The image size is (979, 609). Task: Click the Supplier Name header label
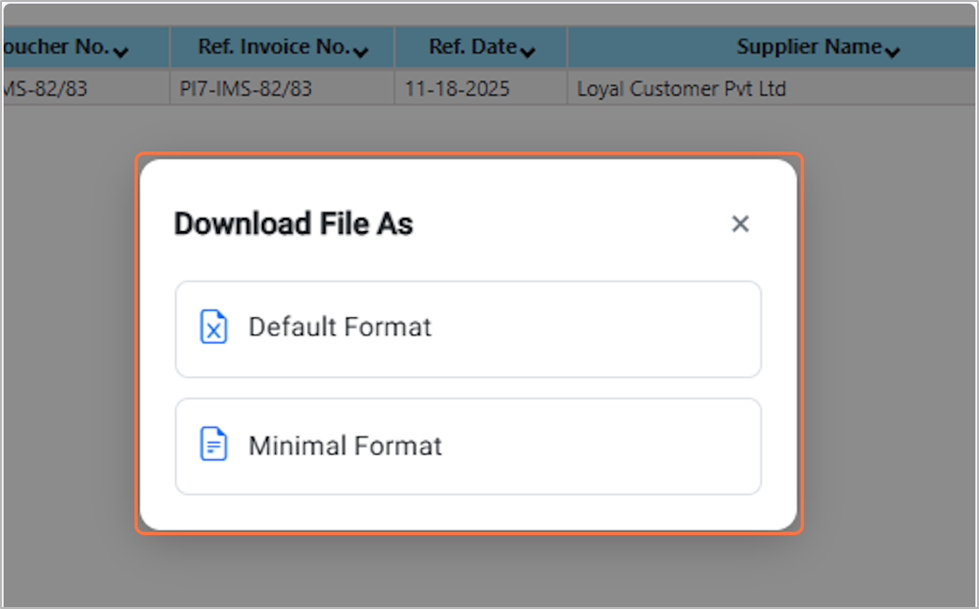point(809,47)
